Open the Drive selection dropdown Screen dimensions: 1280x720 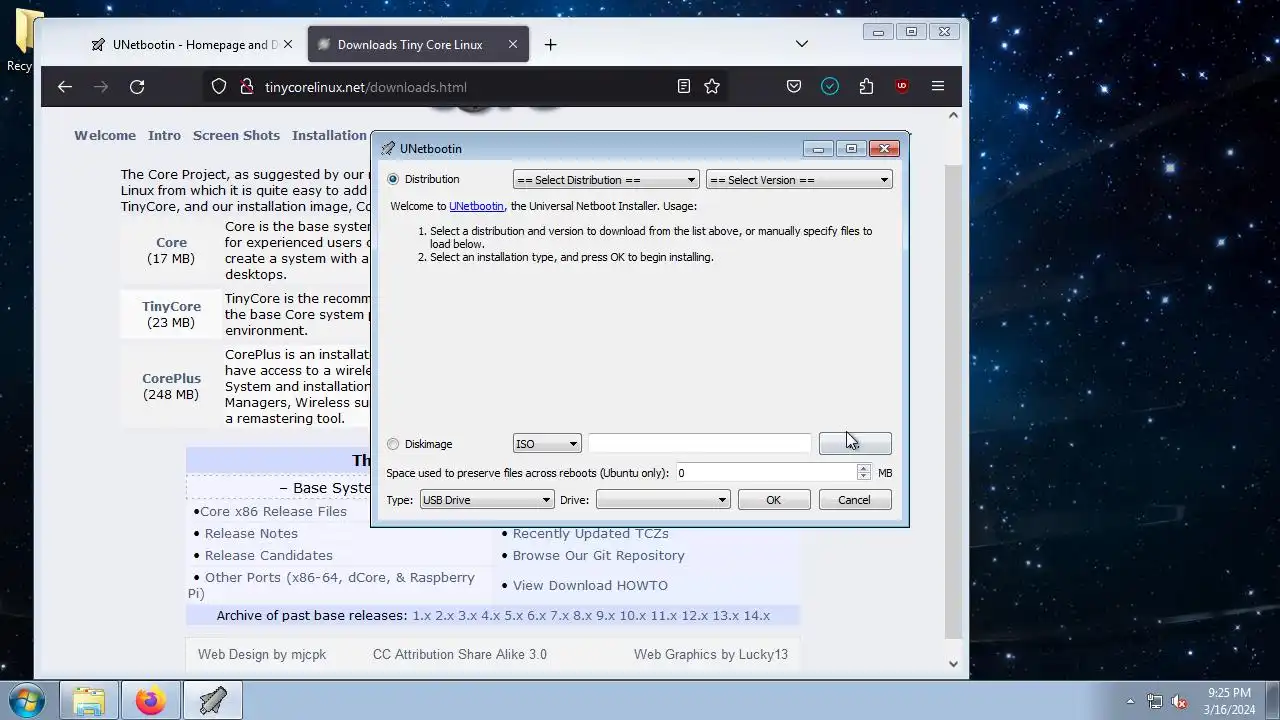(x=662, y=500)
